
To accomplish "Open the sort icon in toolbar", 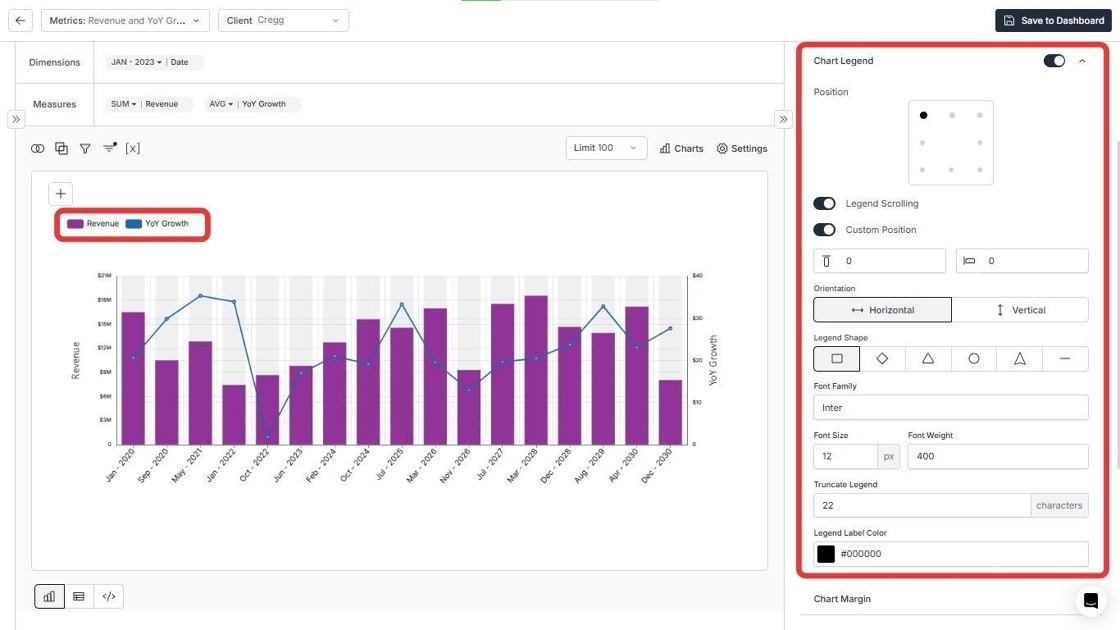I will coord(109,148).
